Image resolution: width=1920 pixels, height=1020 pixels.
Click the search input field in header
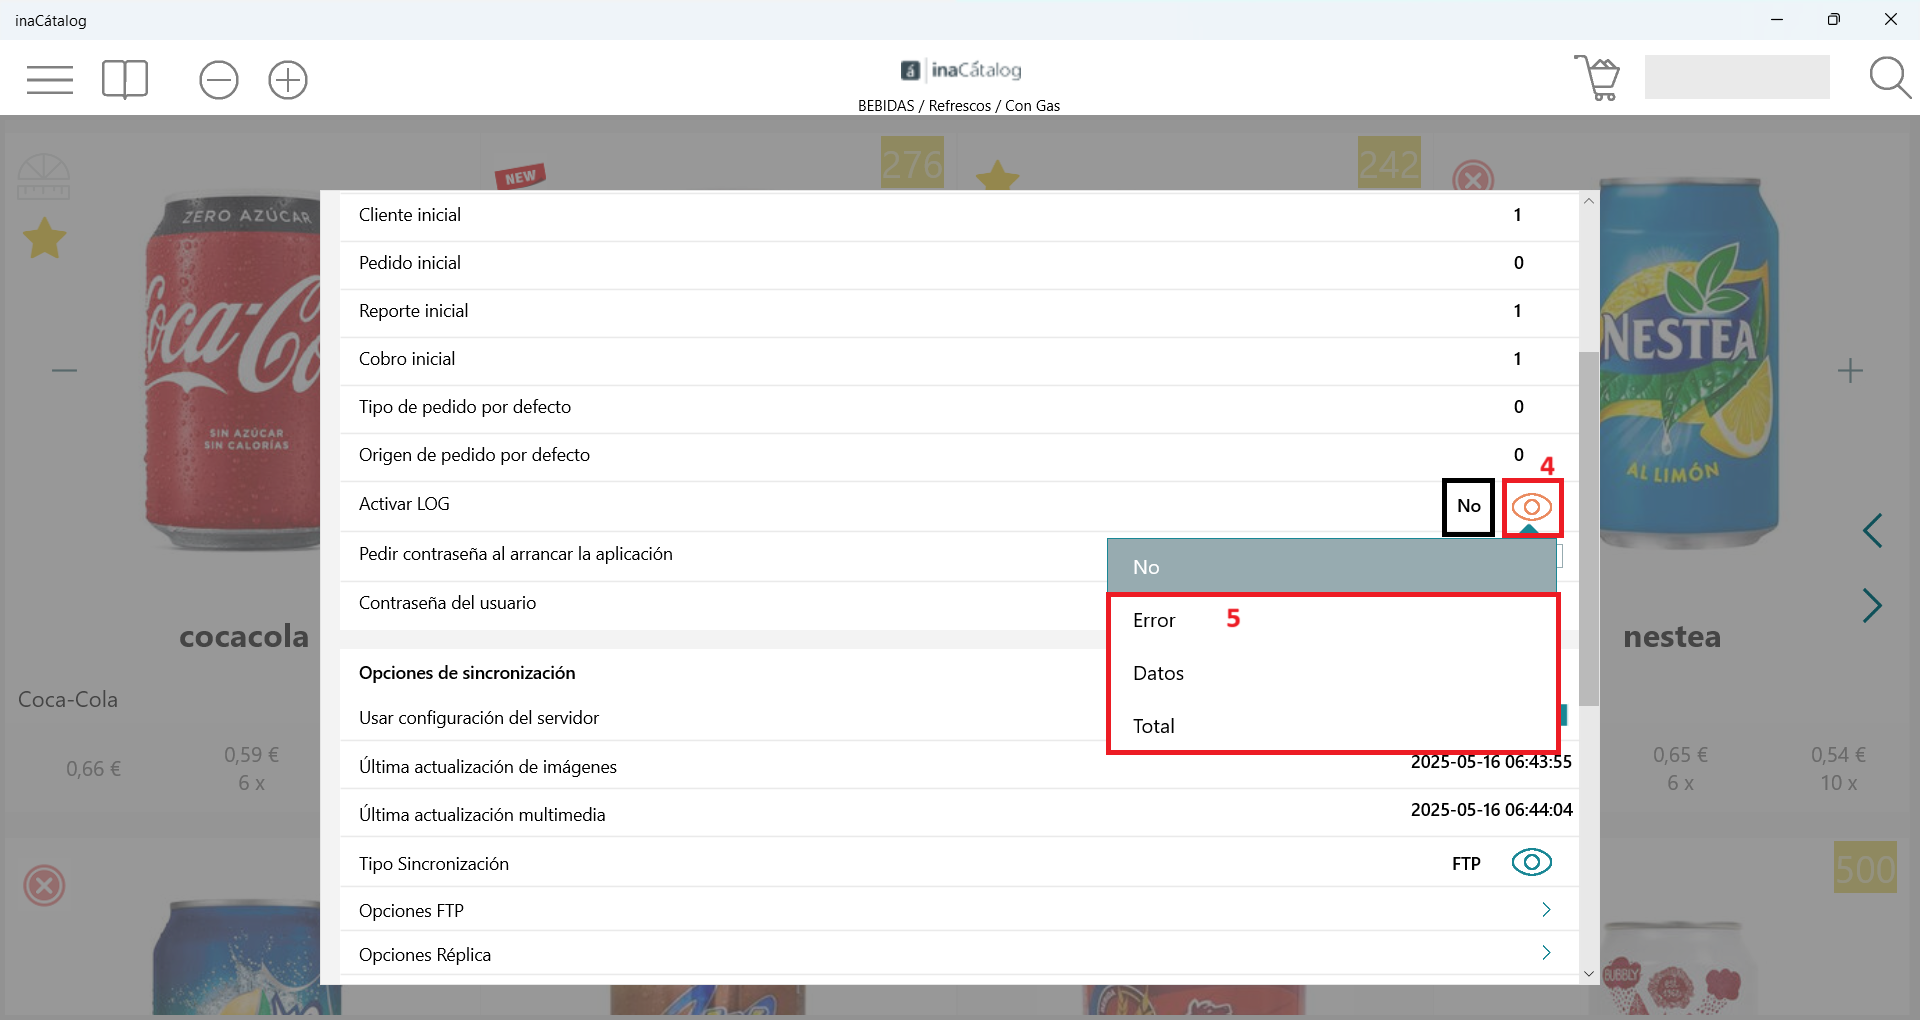[x=1737, y=77]
